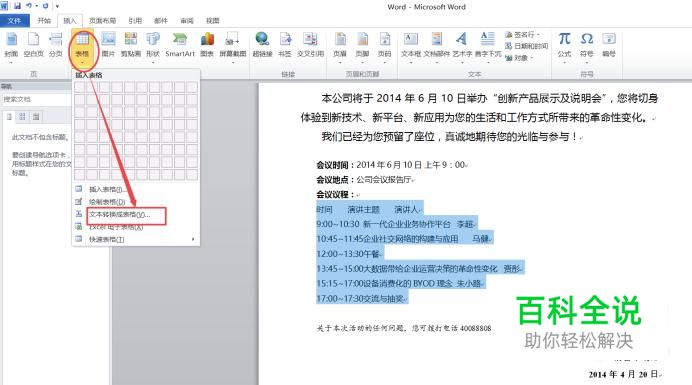The height and width of the screenshot is (385, 692).
Task: Insert a SmartArt graphic
Action: coord(180,45)
